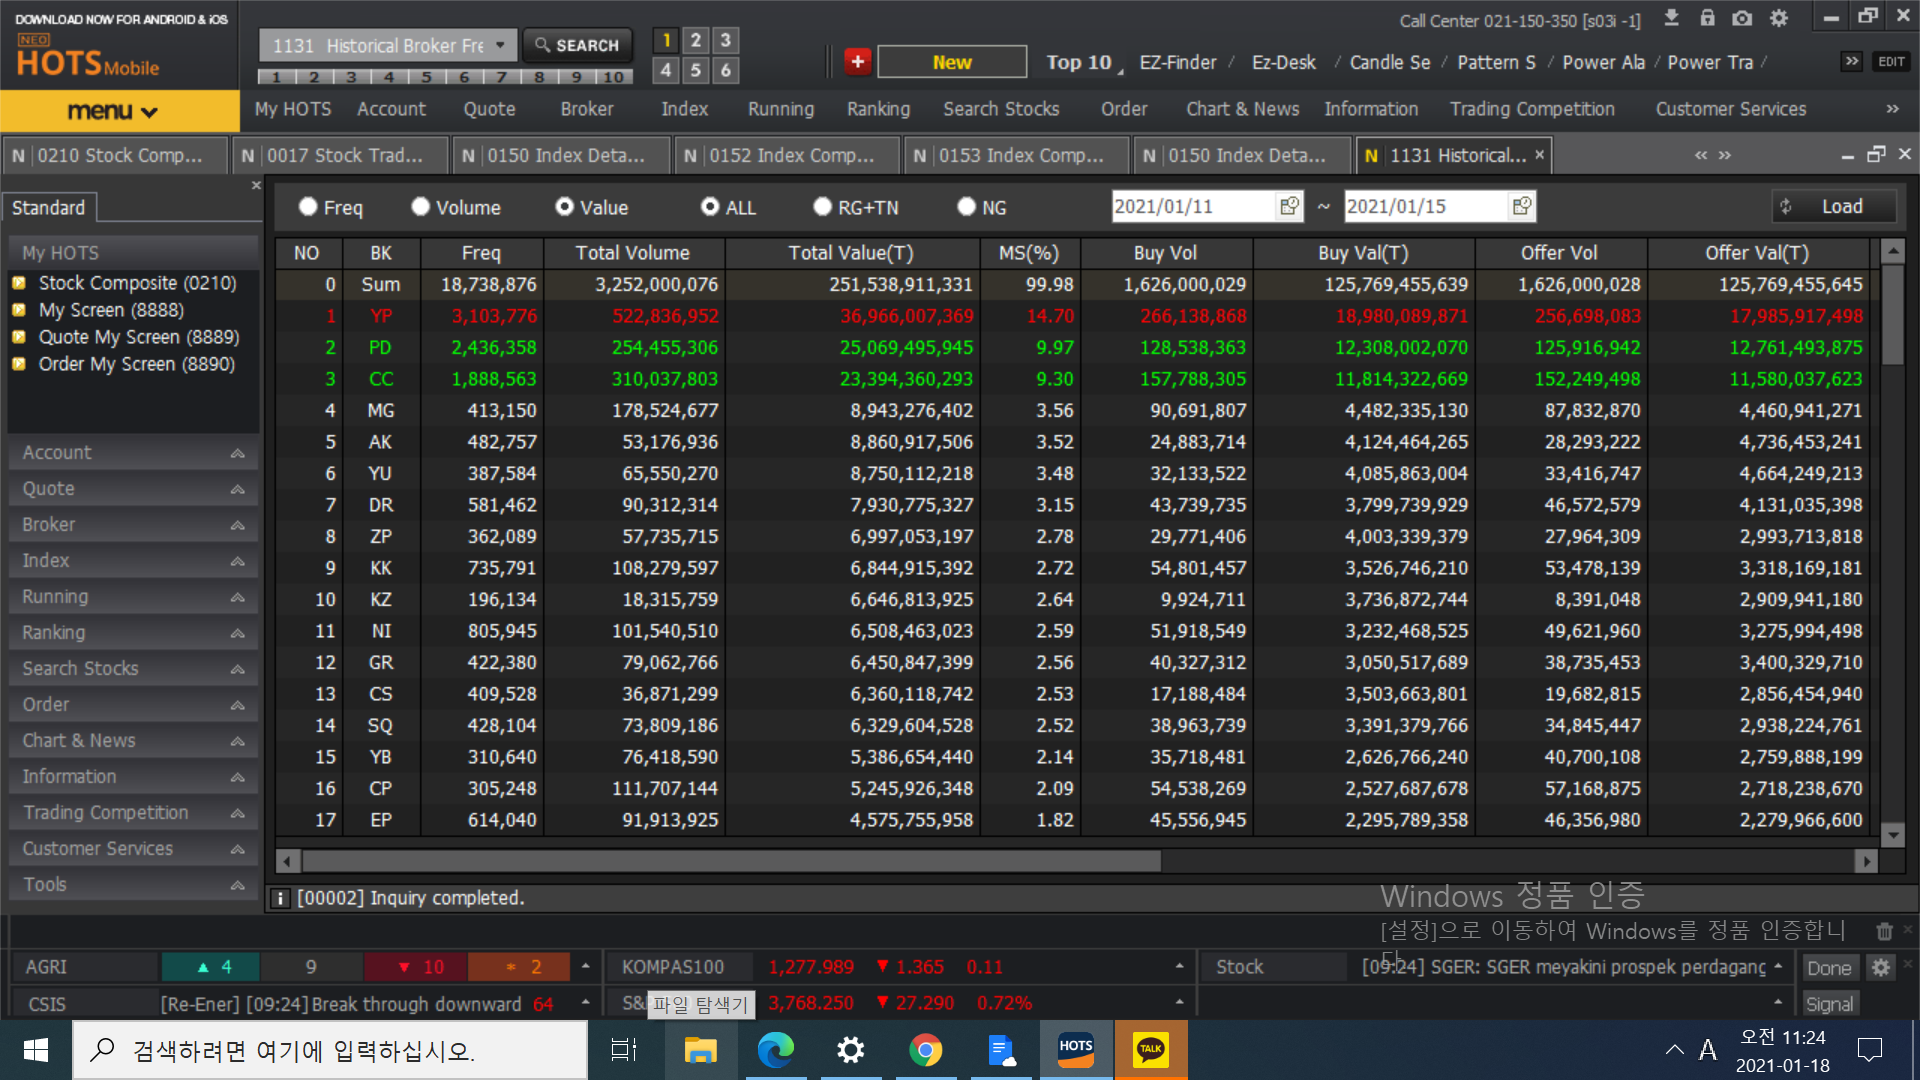Select the Freq radio button

308,206
